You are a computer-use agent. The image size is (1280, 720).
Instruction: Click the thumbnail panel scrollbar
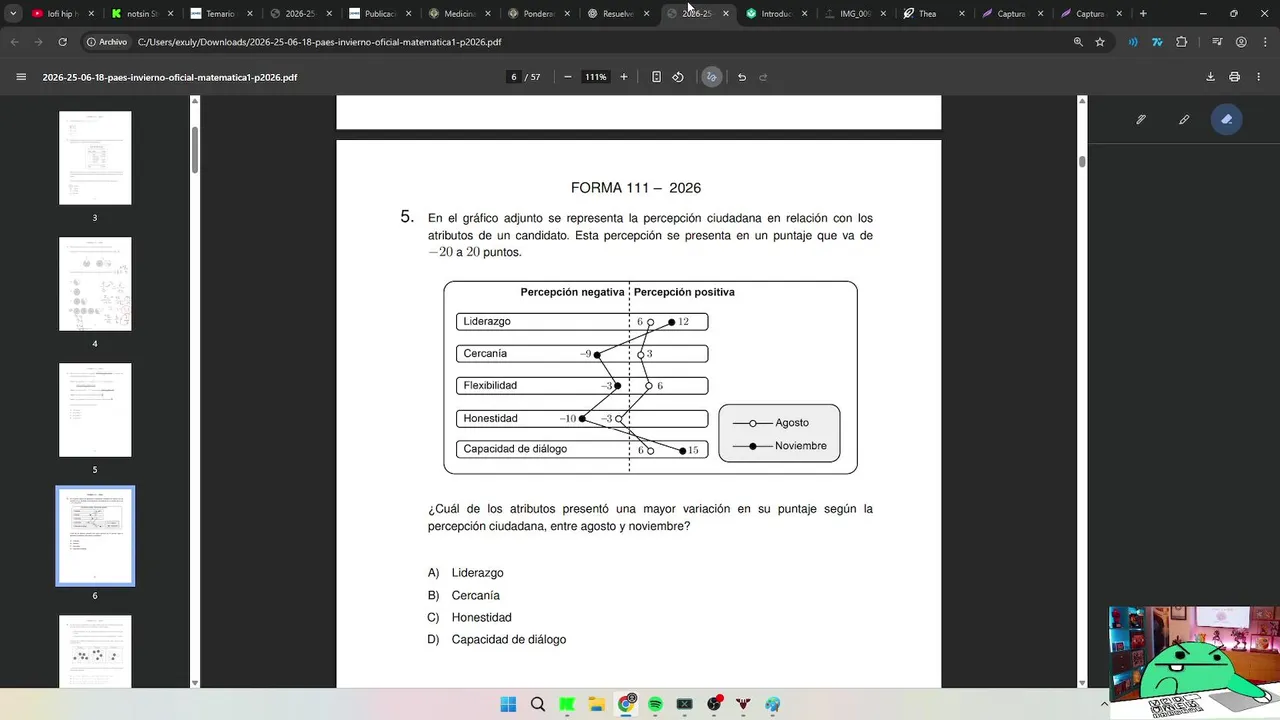click(x=195, y=150)
